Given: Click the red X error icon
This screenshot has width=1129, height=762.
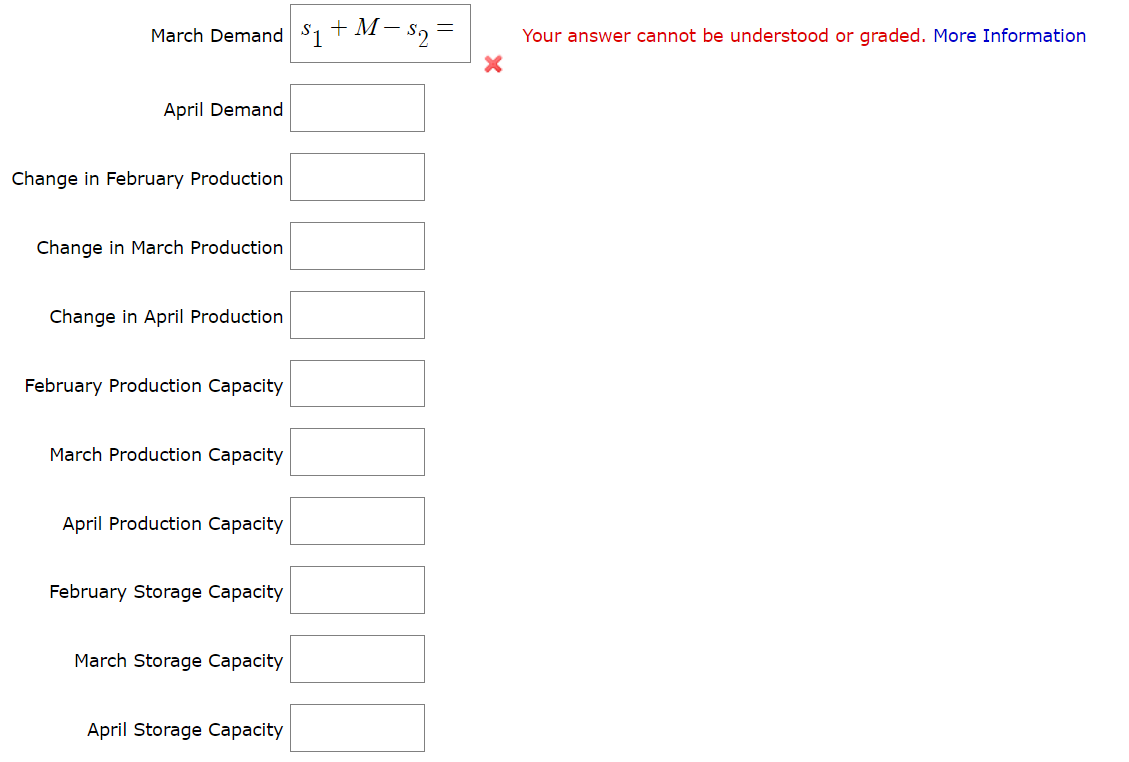Looking at the screenshot, I should [x=492, y=65].
